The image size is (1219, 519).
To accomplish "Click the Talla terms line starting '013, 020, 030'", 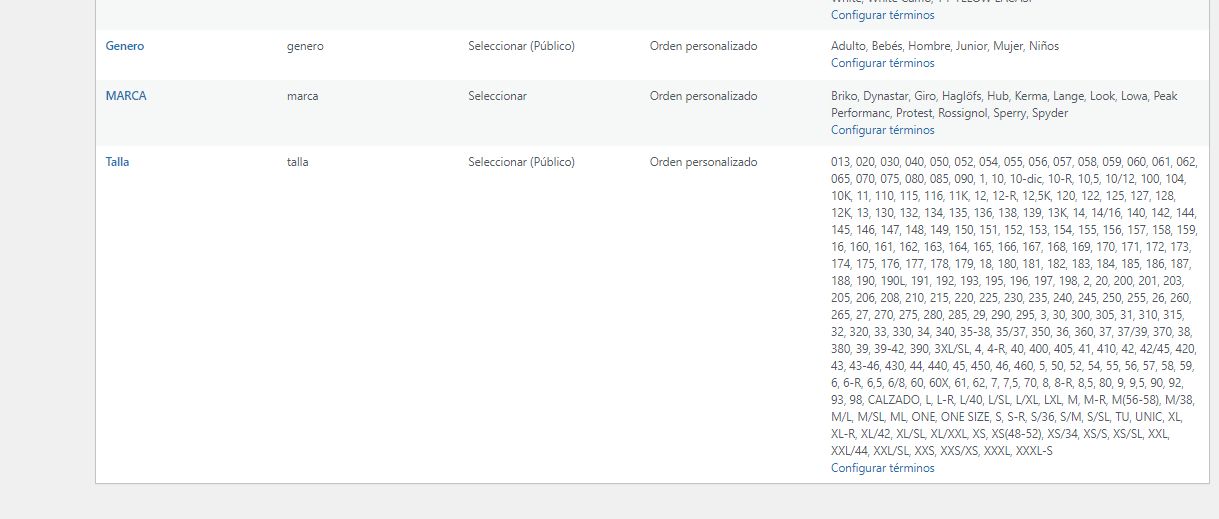I will (1014, 162).
